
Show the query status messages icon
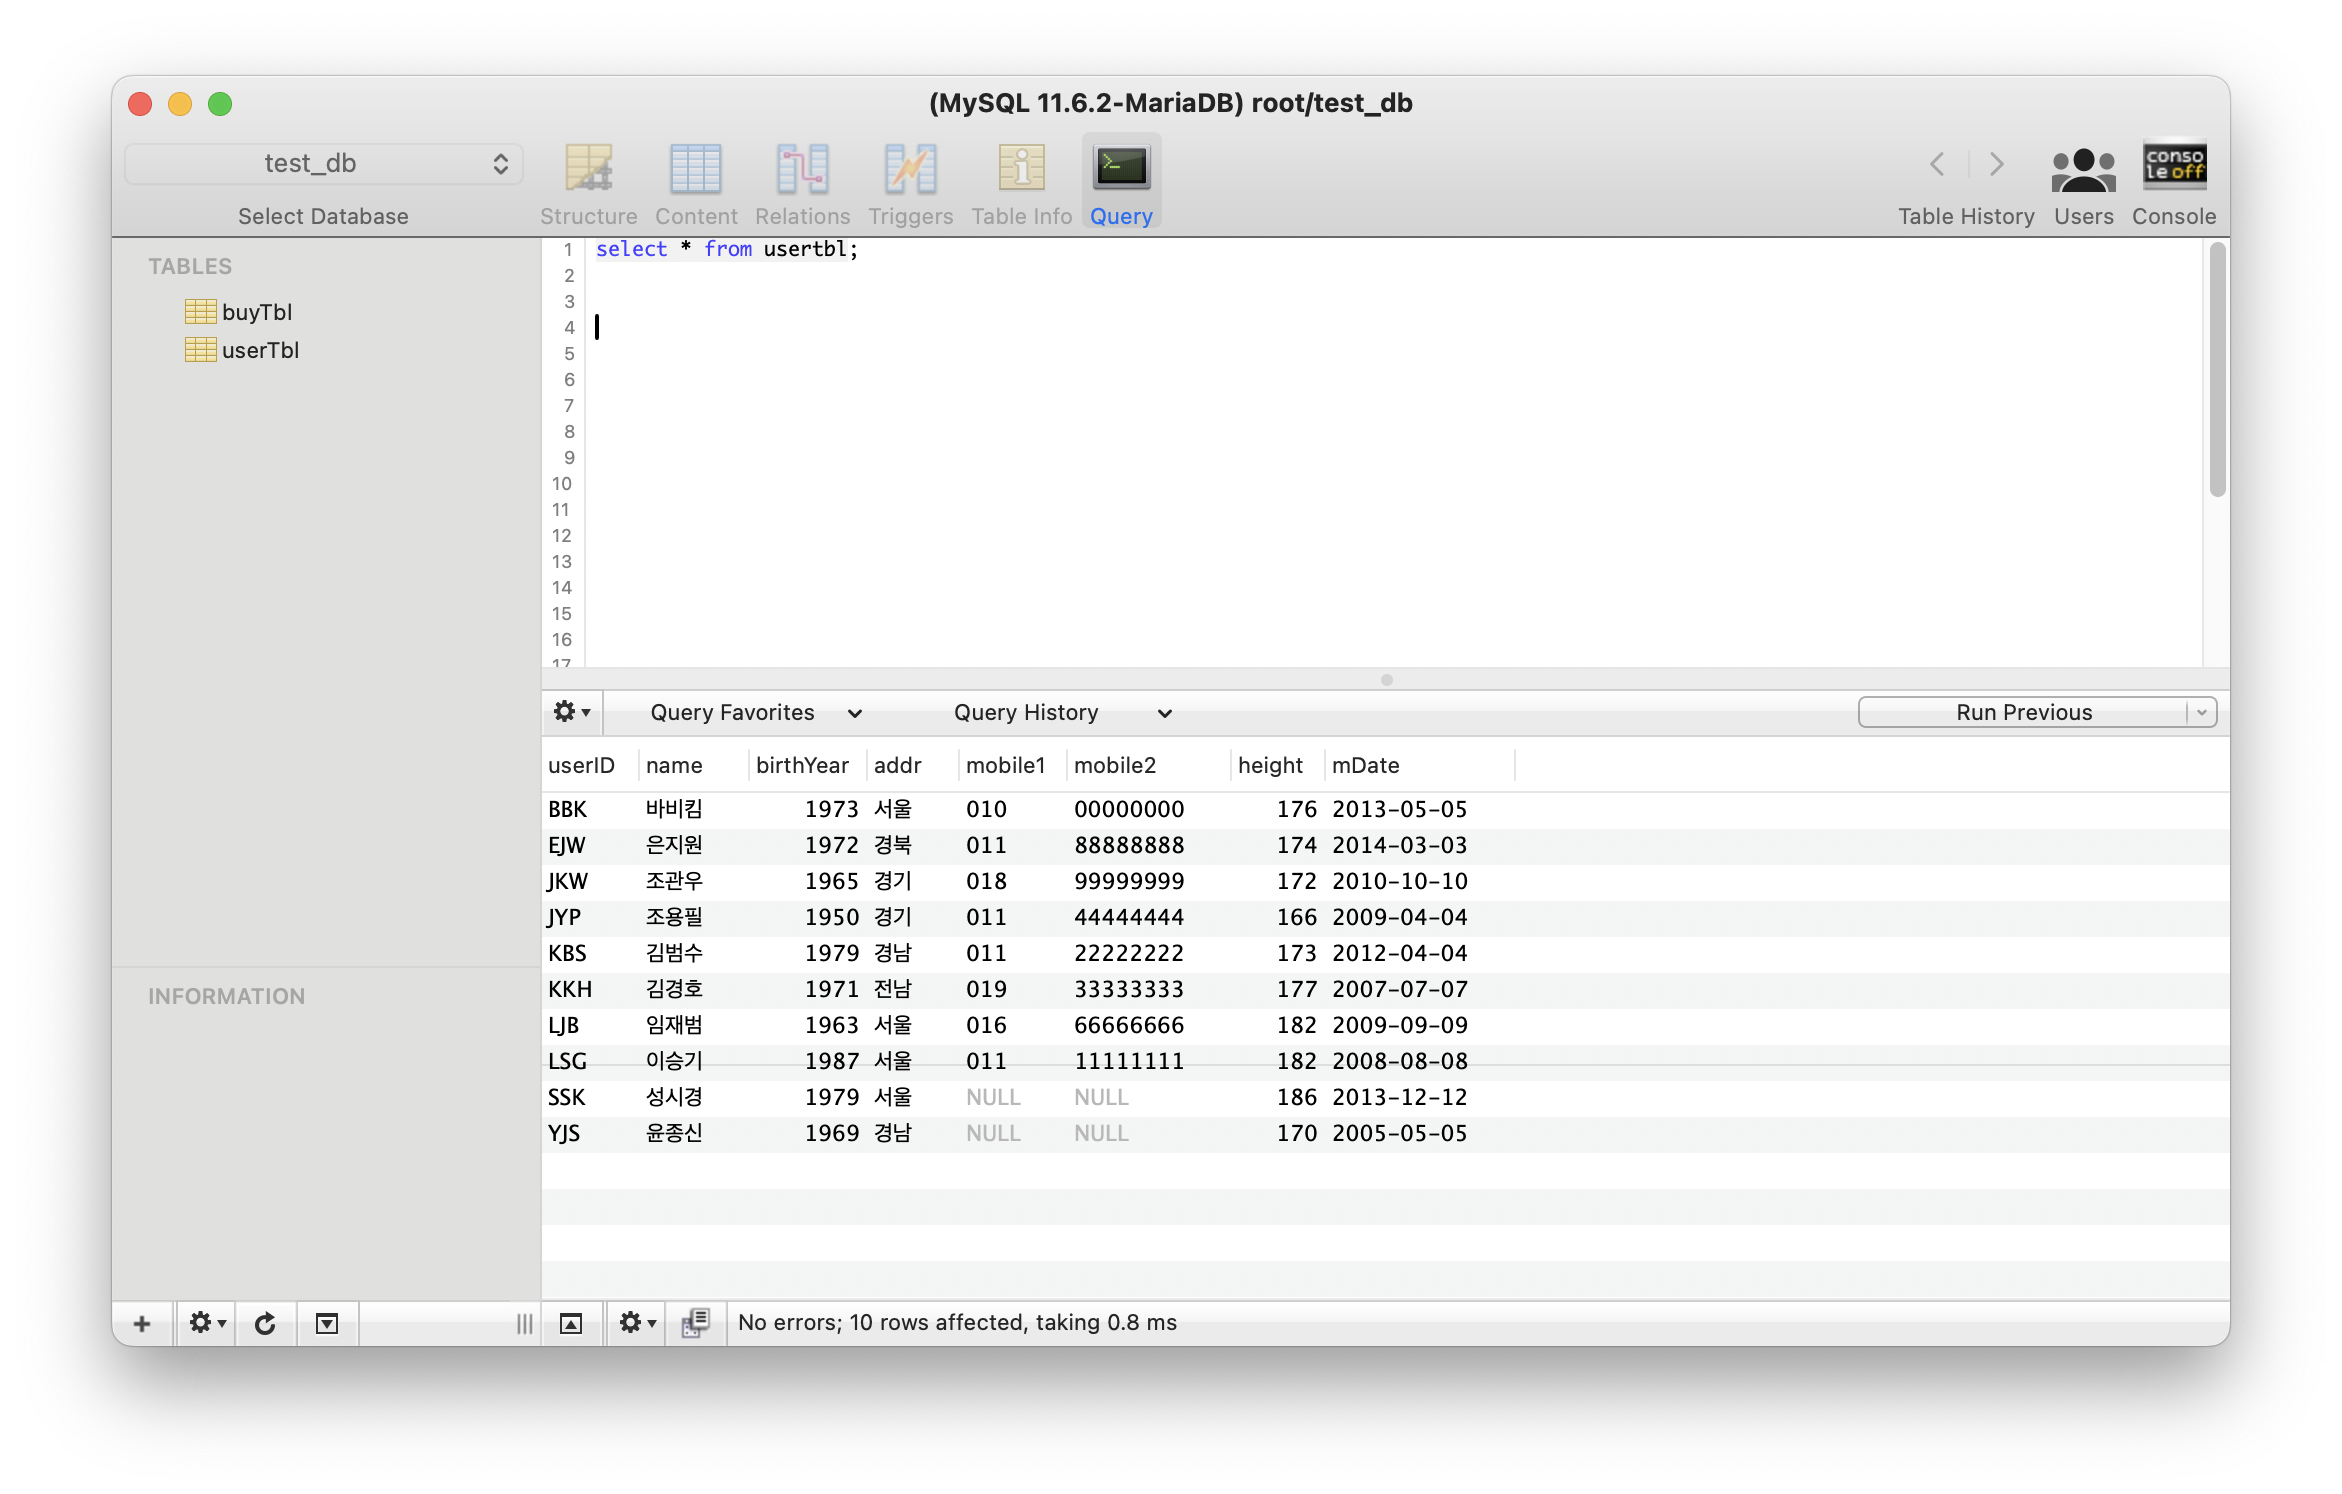coord(695,1324)
